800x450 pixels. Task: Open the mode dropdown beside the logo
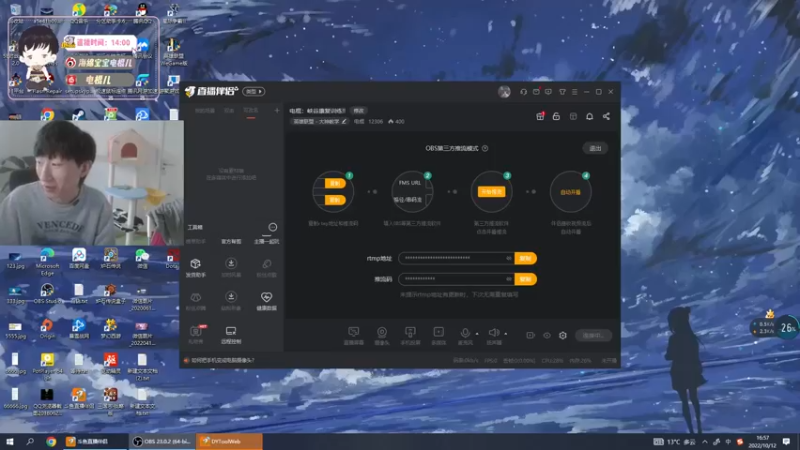254,92
